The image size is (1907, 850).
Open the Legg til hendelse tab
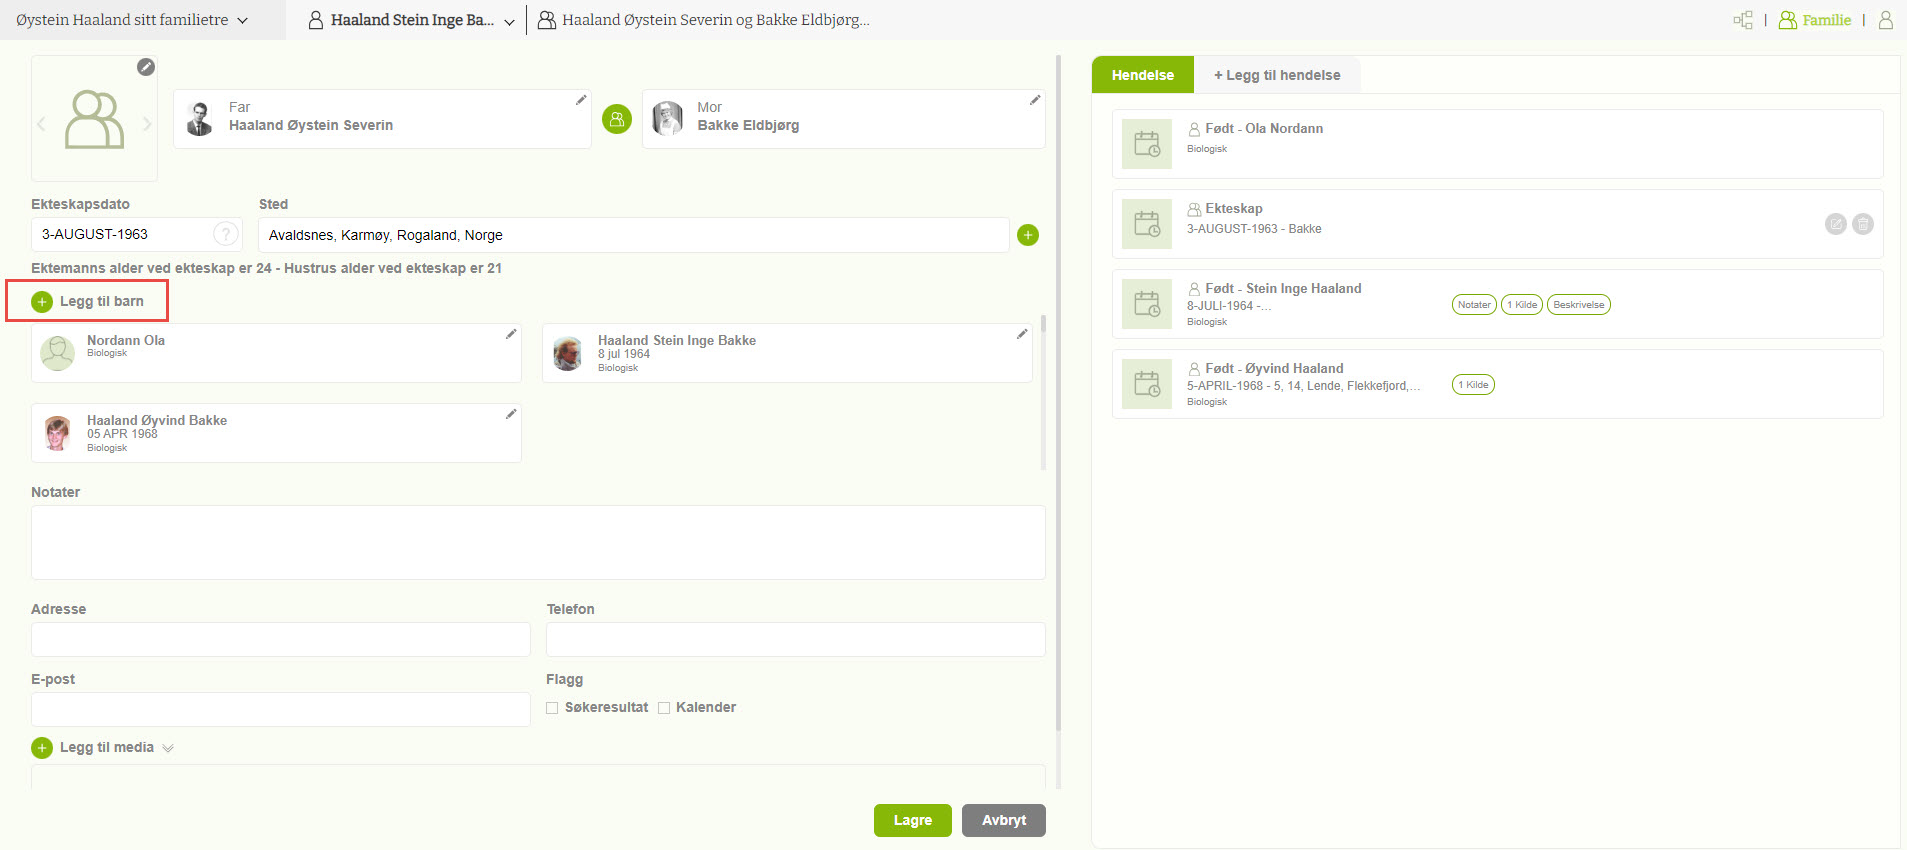pos(1276,75)
